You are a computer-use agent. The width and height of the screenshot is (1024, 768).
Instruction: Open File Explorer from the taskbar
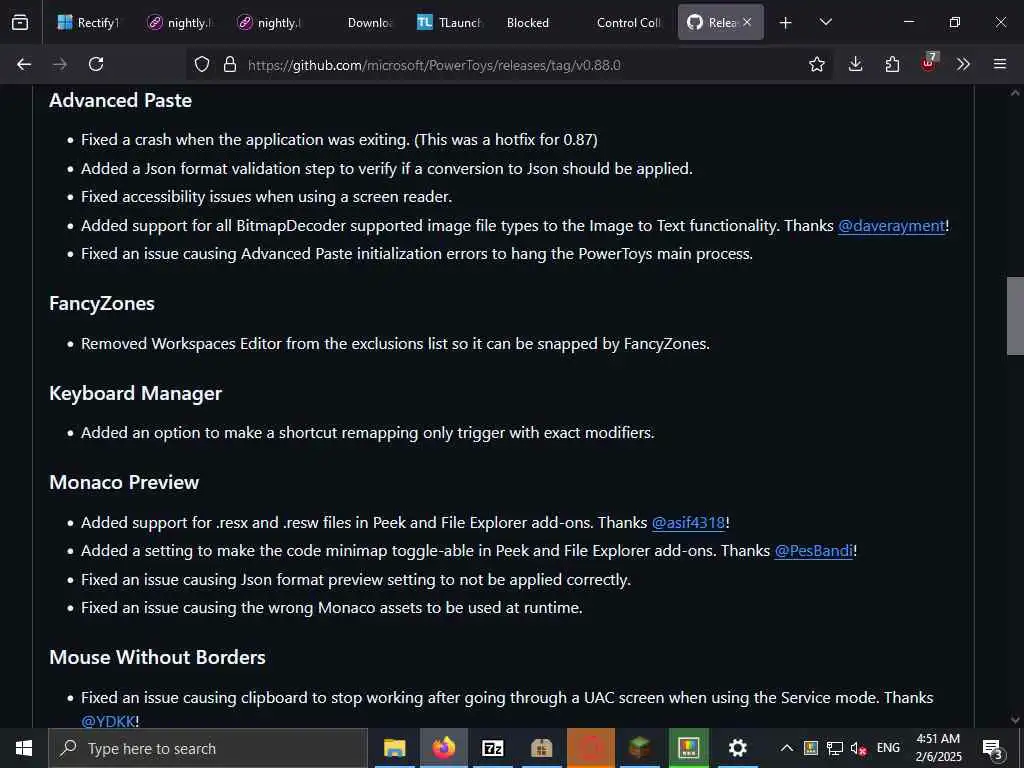click(394, 748)
